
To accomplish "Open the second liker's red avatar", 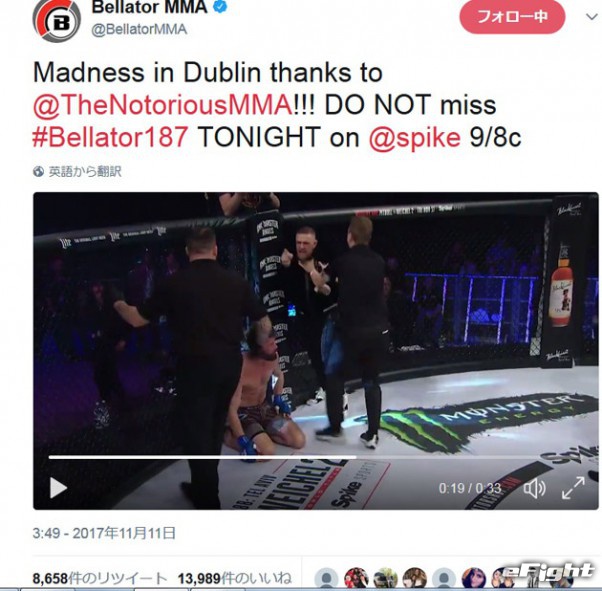I will click(x=356, y=578).
